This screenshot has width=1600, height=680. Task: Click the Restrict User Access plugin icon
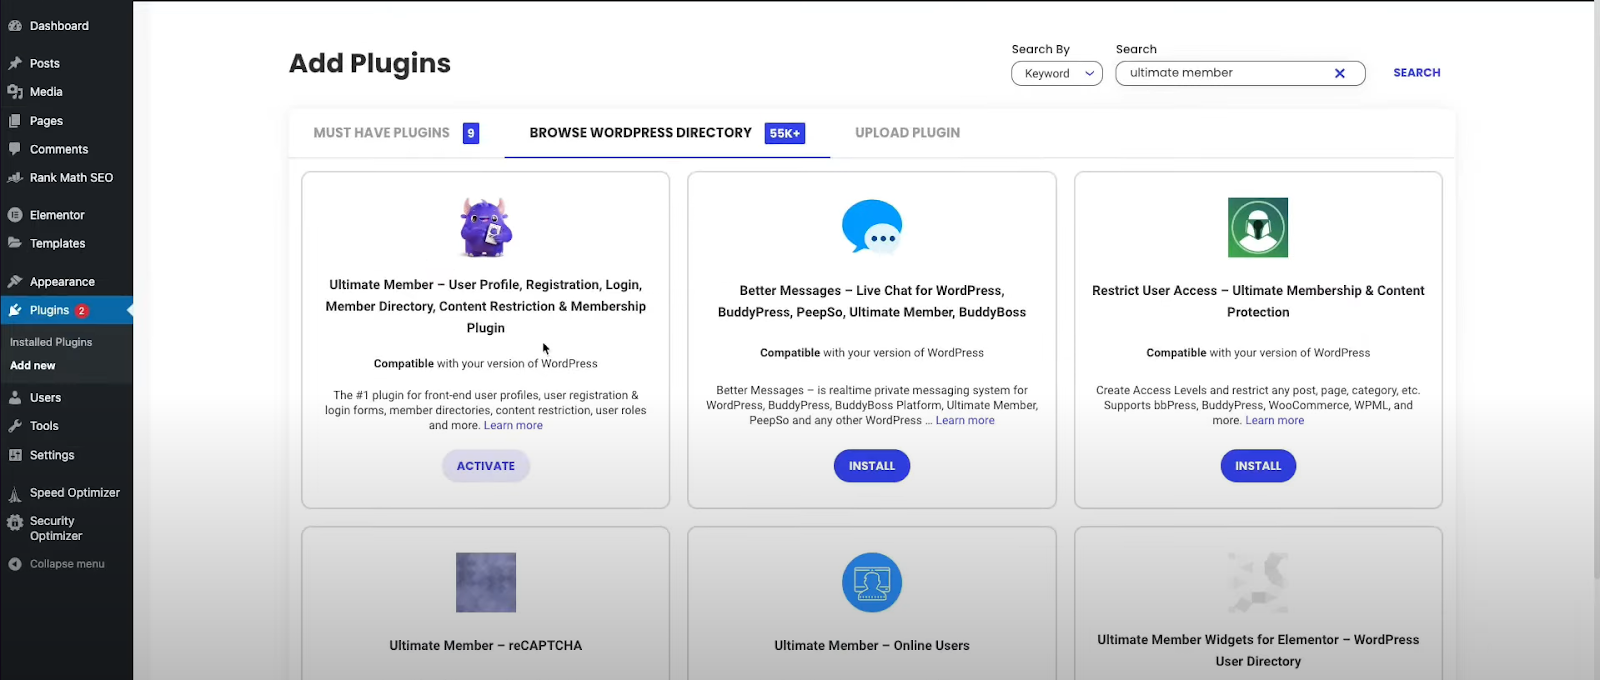pyautogui.click(x=1258, y=228)
